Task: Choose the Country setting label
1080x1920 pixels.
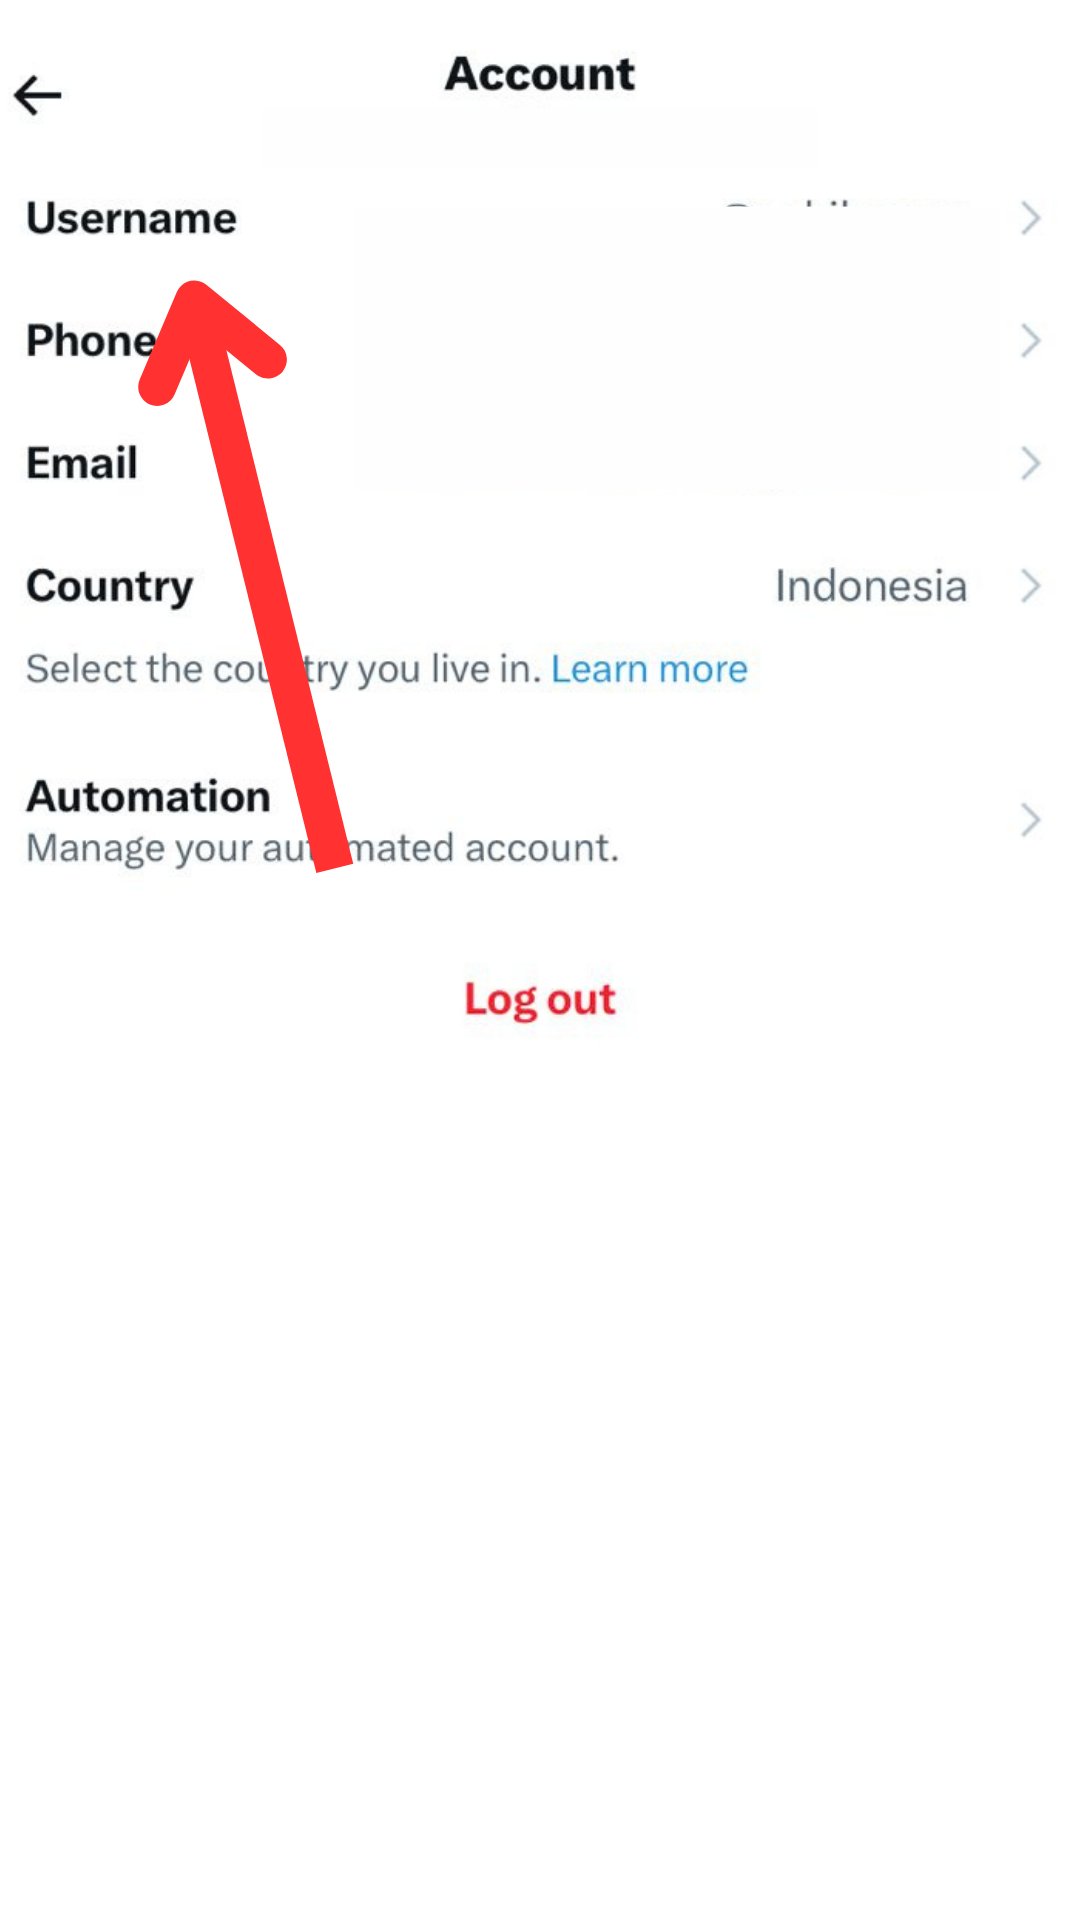Action: pyautogui.click(x=110, y=587)
